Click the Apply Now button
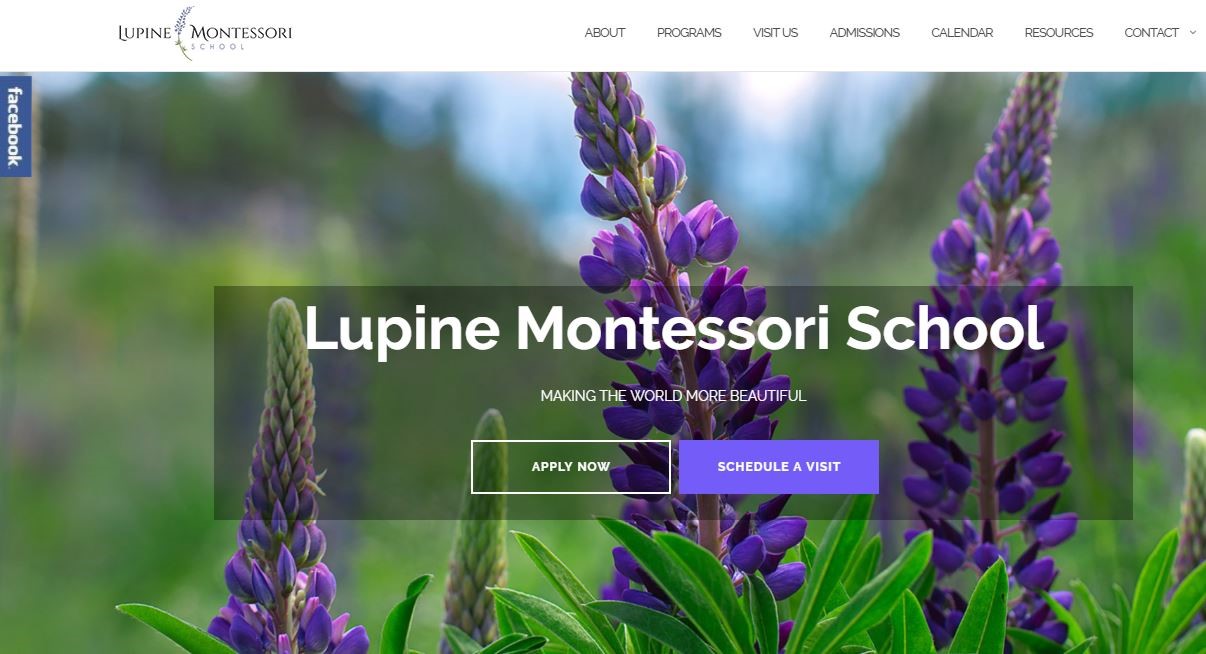The height and width of the screenshot is (654, 1206). point(571,467)
